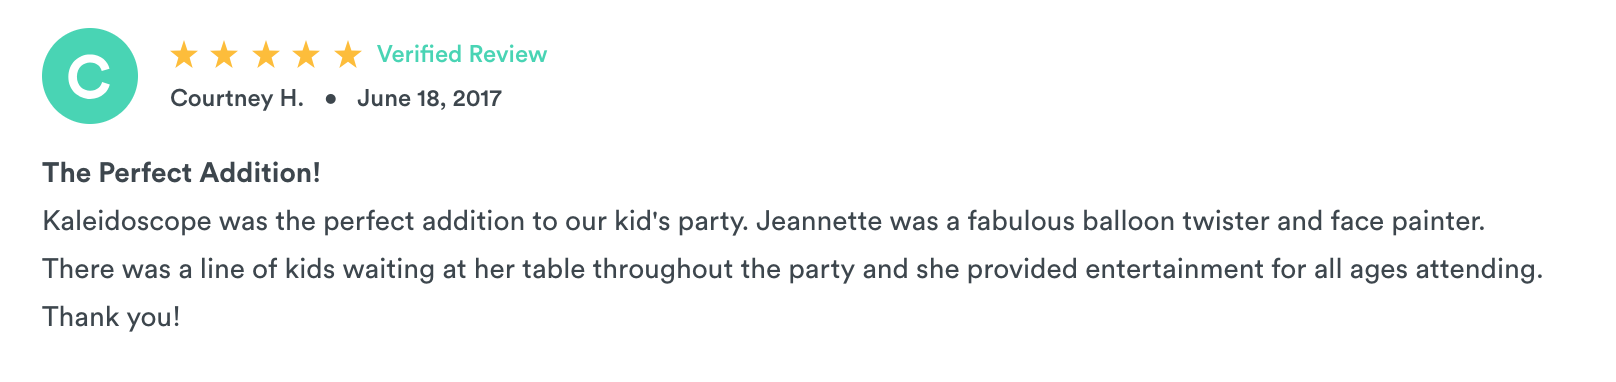
Task: Click the review title The Perfect Addition!
Action: 182,173
